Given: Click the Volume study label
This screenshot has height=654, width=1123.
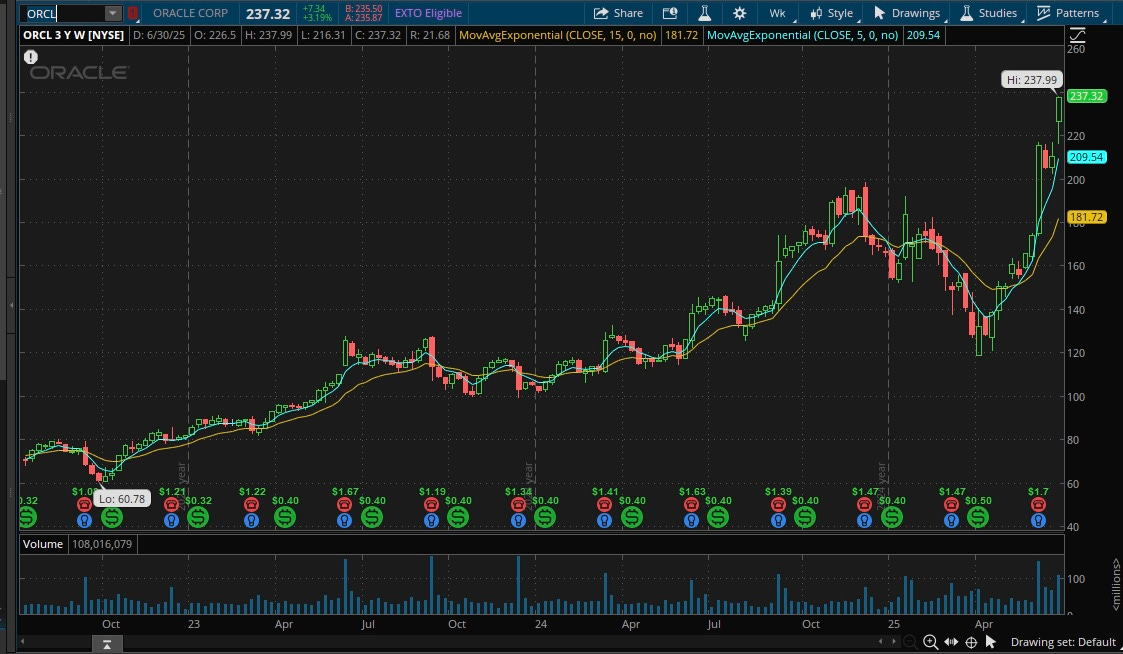Looking at the screenshot, I should tap(43, 544).
